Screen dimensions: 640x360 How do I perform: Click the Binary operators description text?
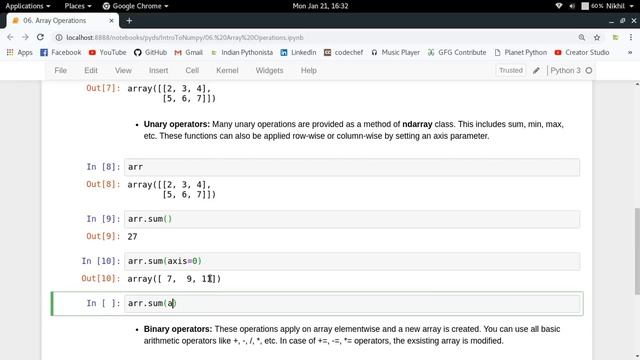[x=352, y=335]
